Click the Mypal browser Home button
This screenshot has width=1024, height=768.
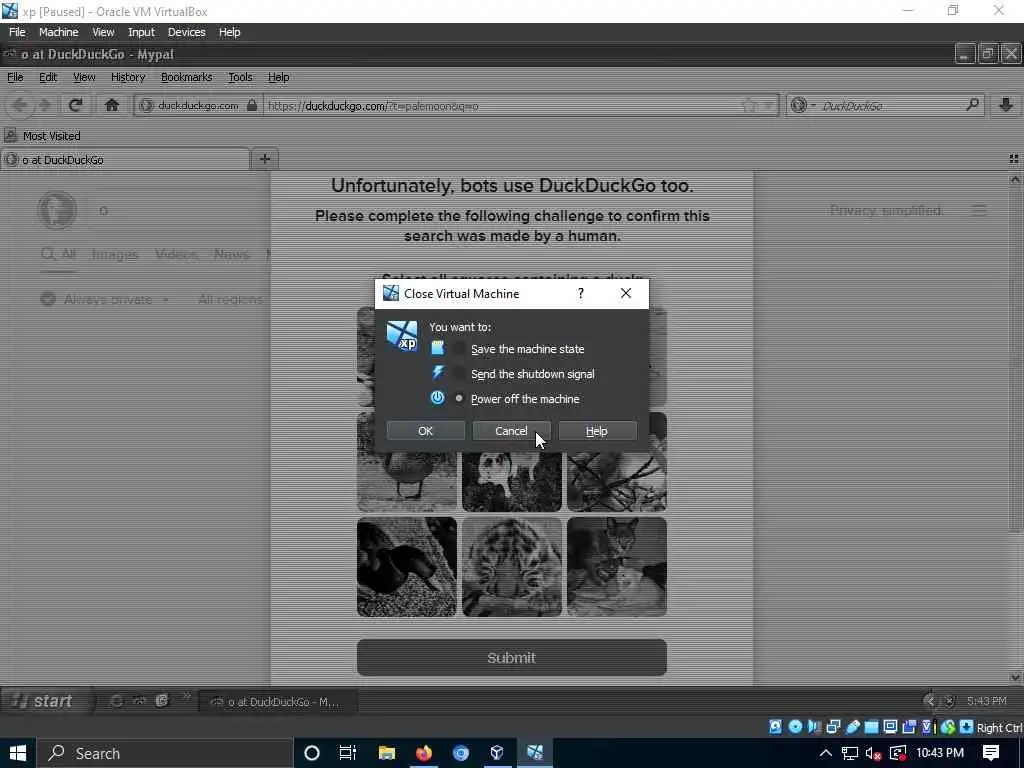pos(112,105)
